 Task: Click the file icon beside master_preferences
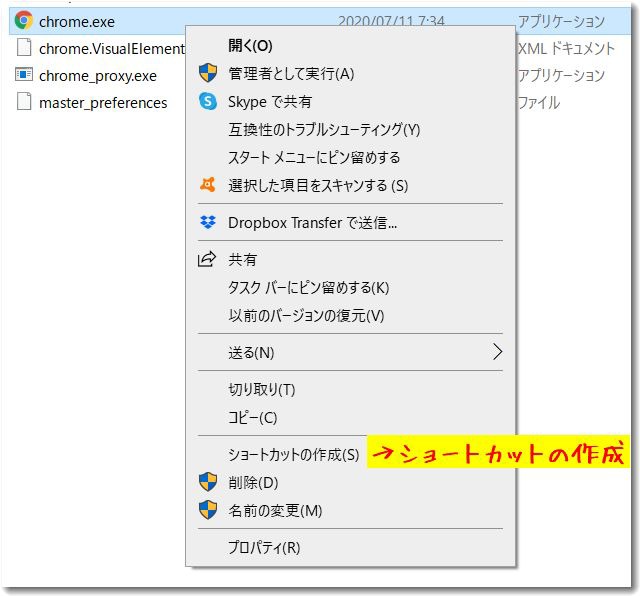point(24,101)
